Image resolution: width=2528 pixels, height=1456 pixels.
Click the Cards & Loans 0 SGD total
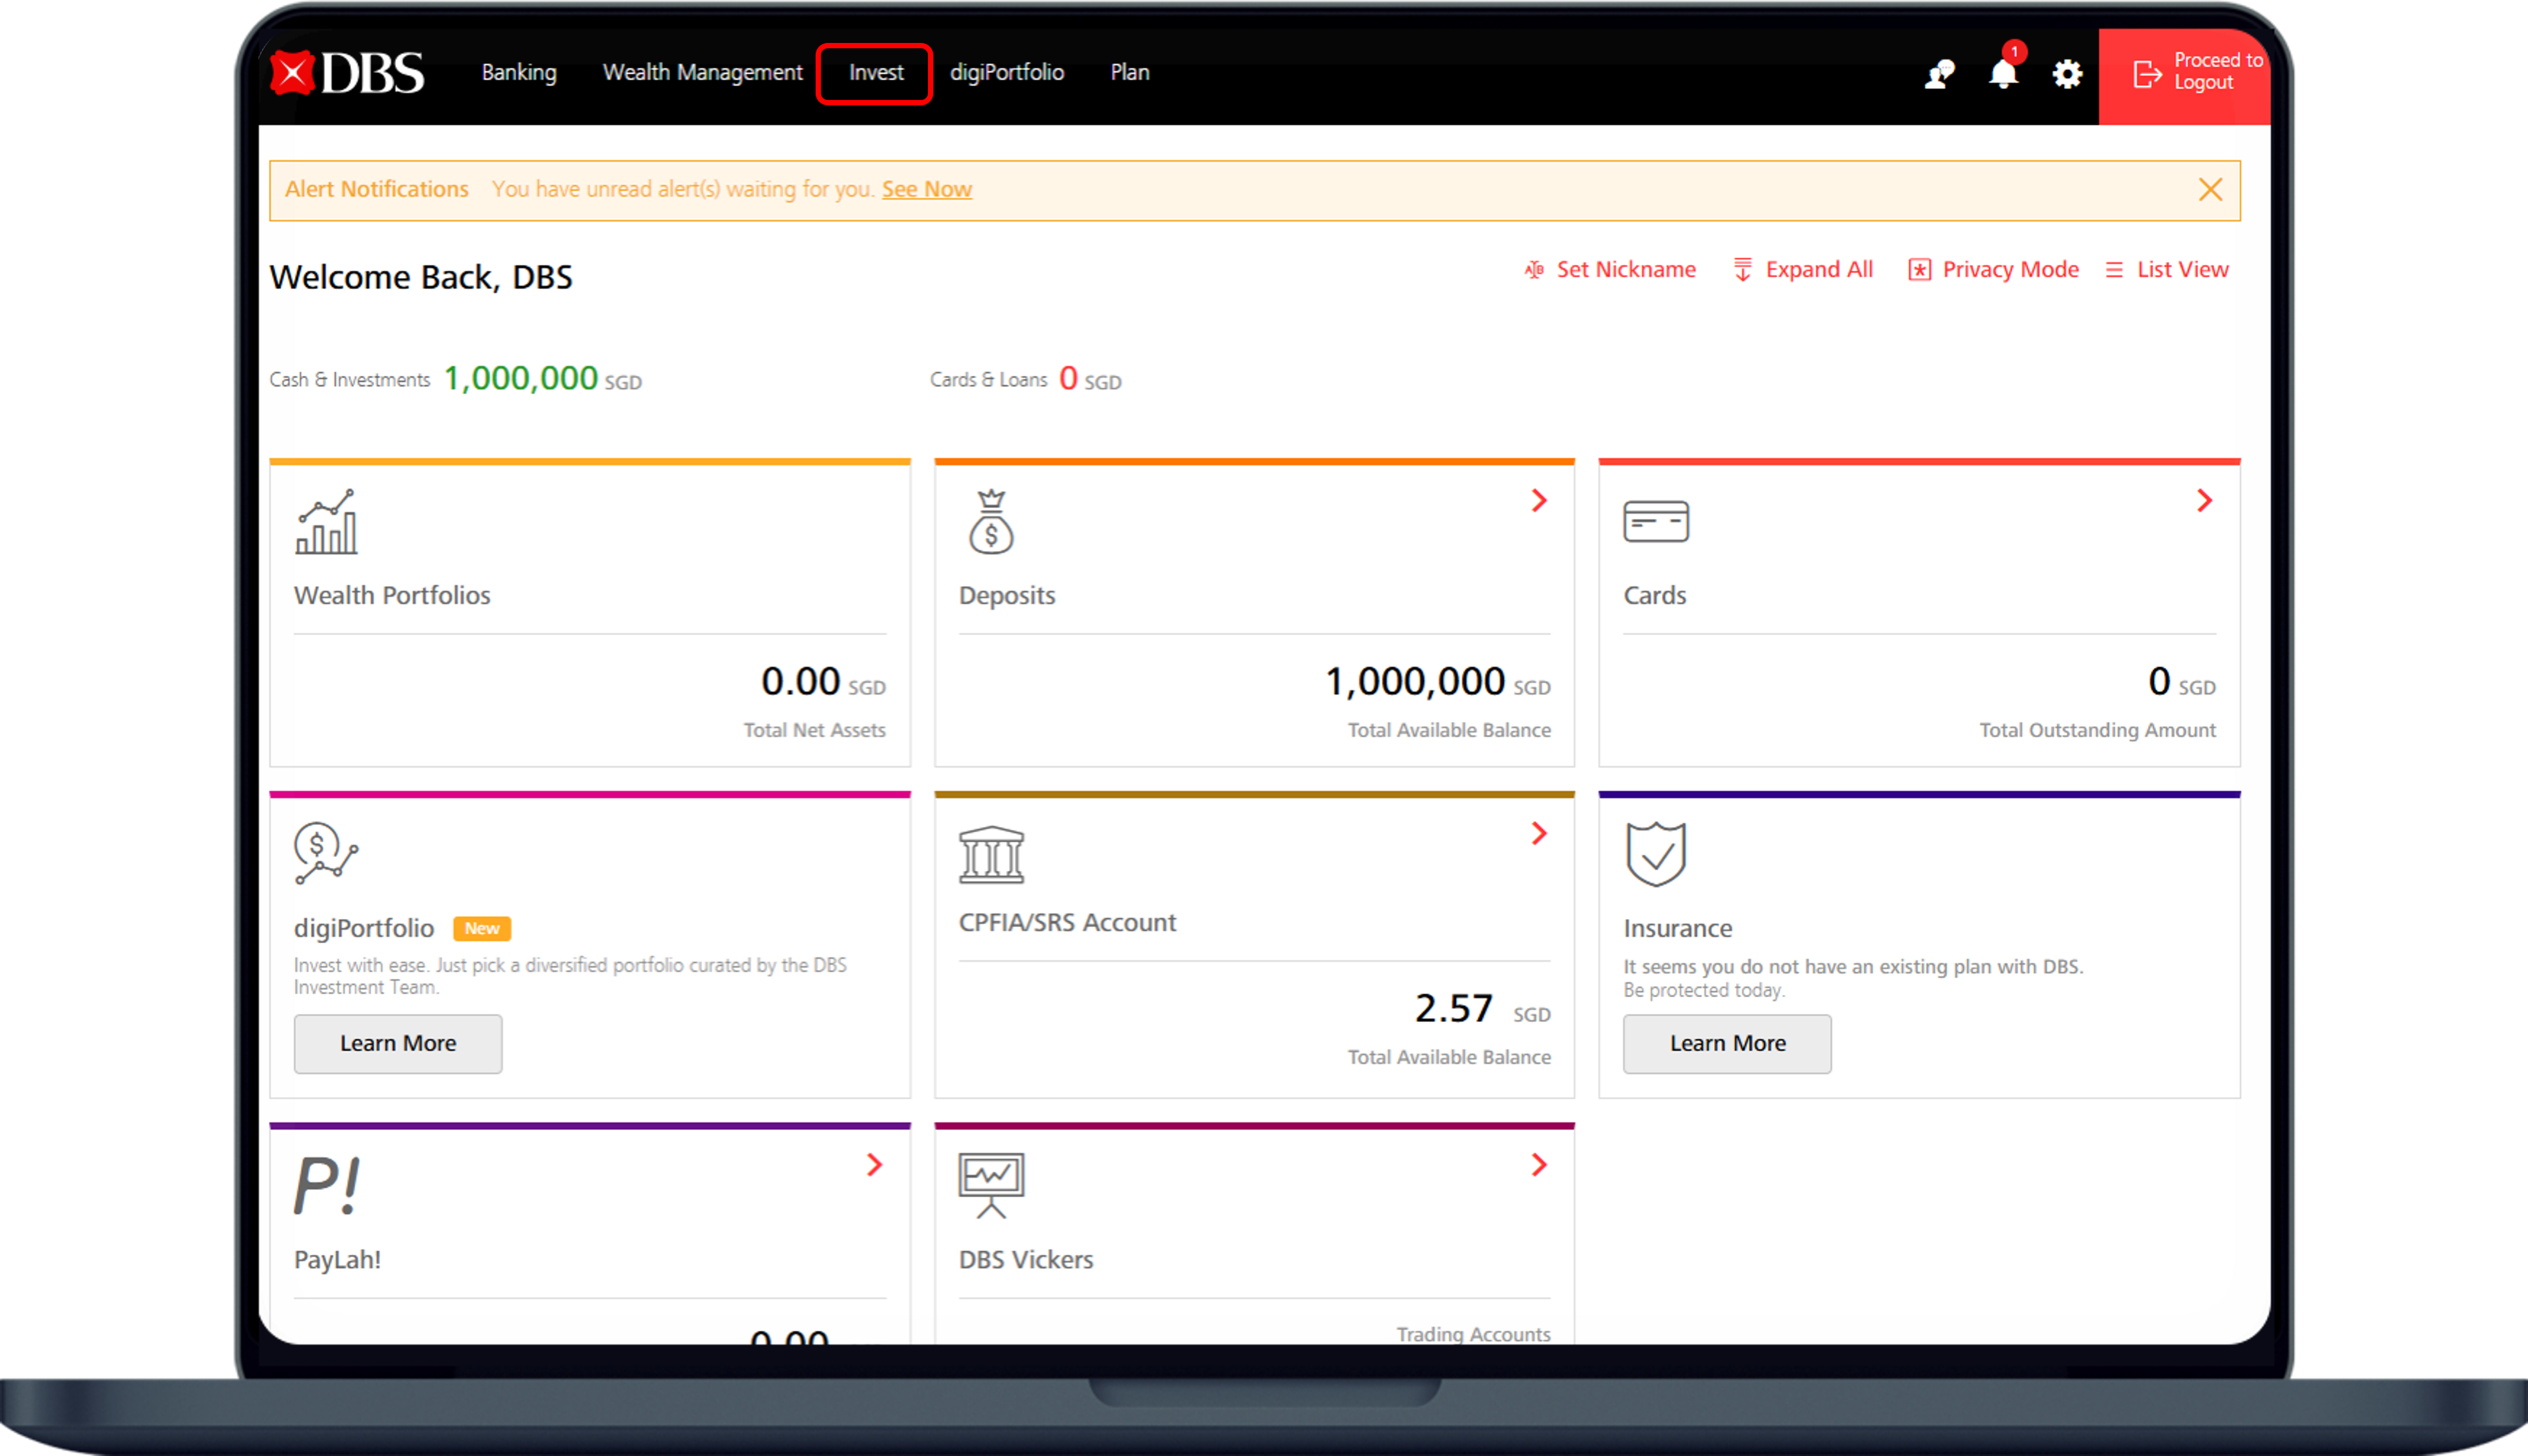(x=1090, y=378)
